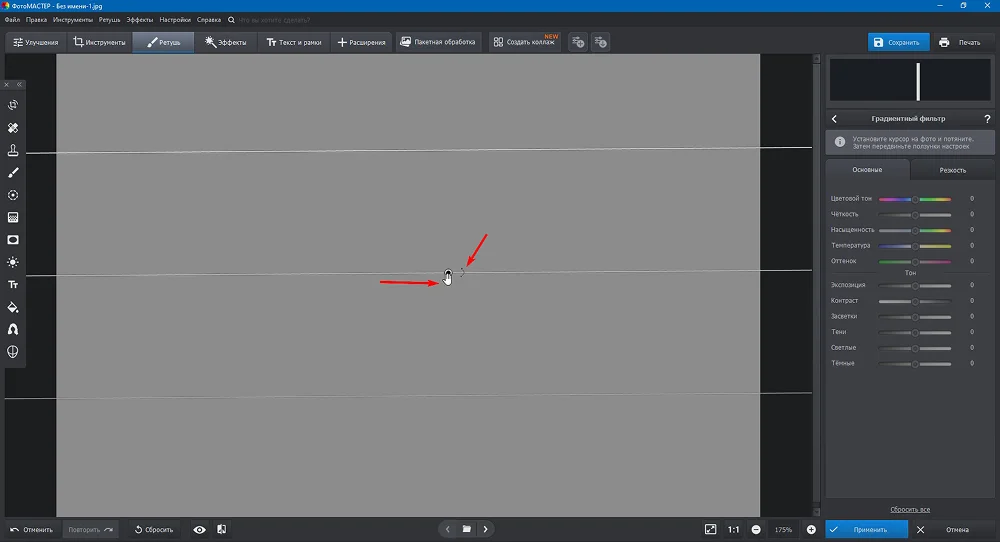The image size is (1000, 542).
Task: Zoom out with minus button
Action: tap(756, 529)
